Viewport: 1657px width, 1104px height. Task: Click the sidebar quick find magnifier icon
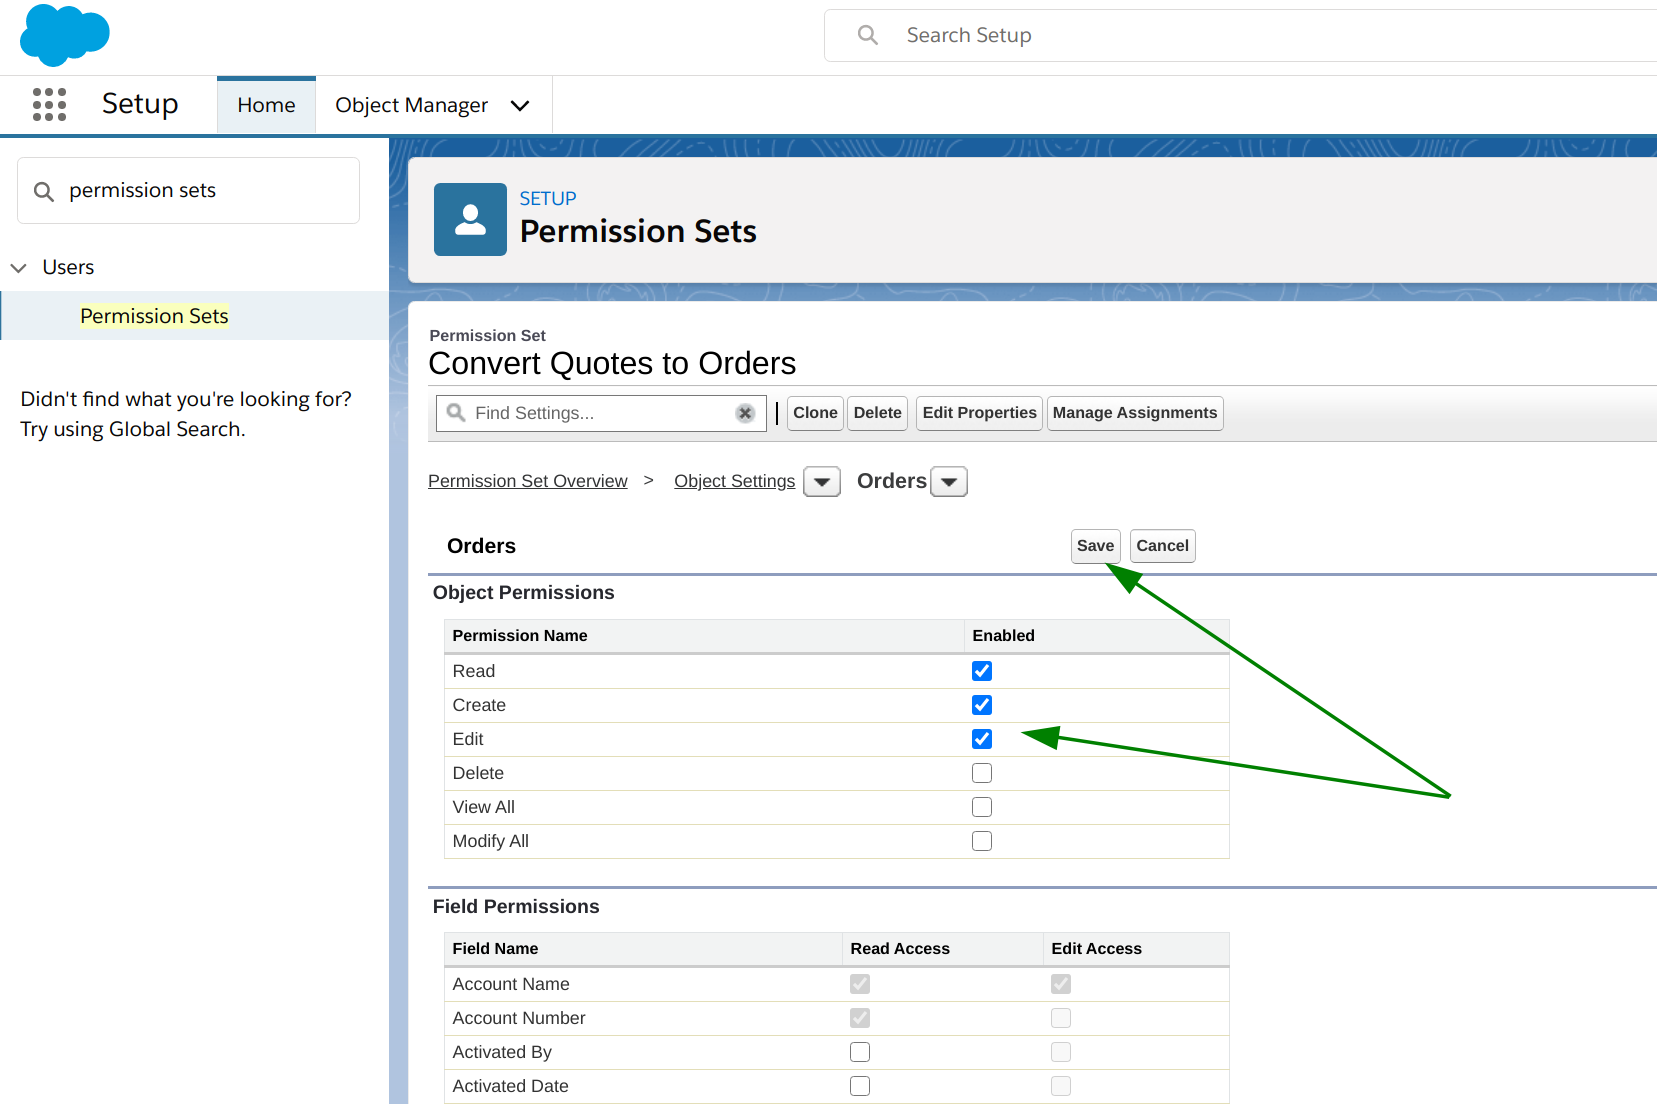tap(44, 191)
